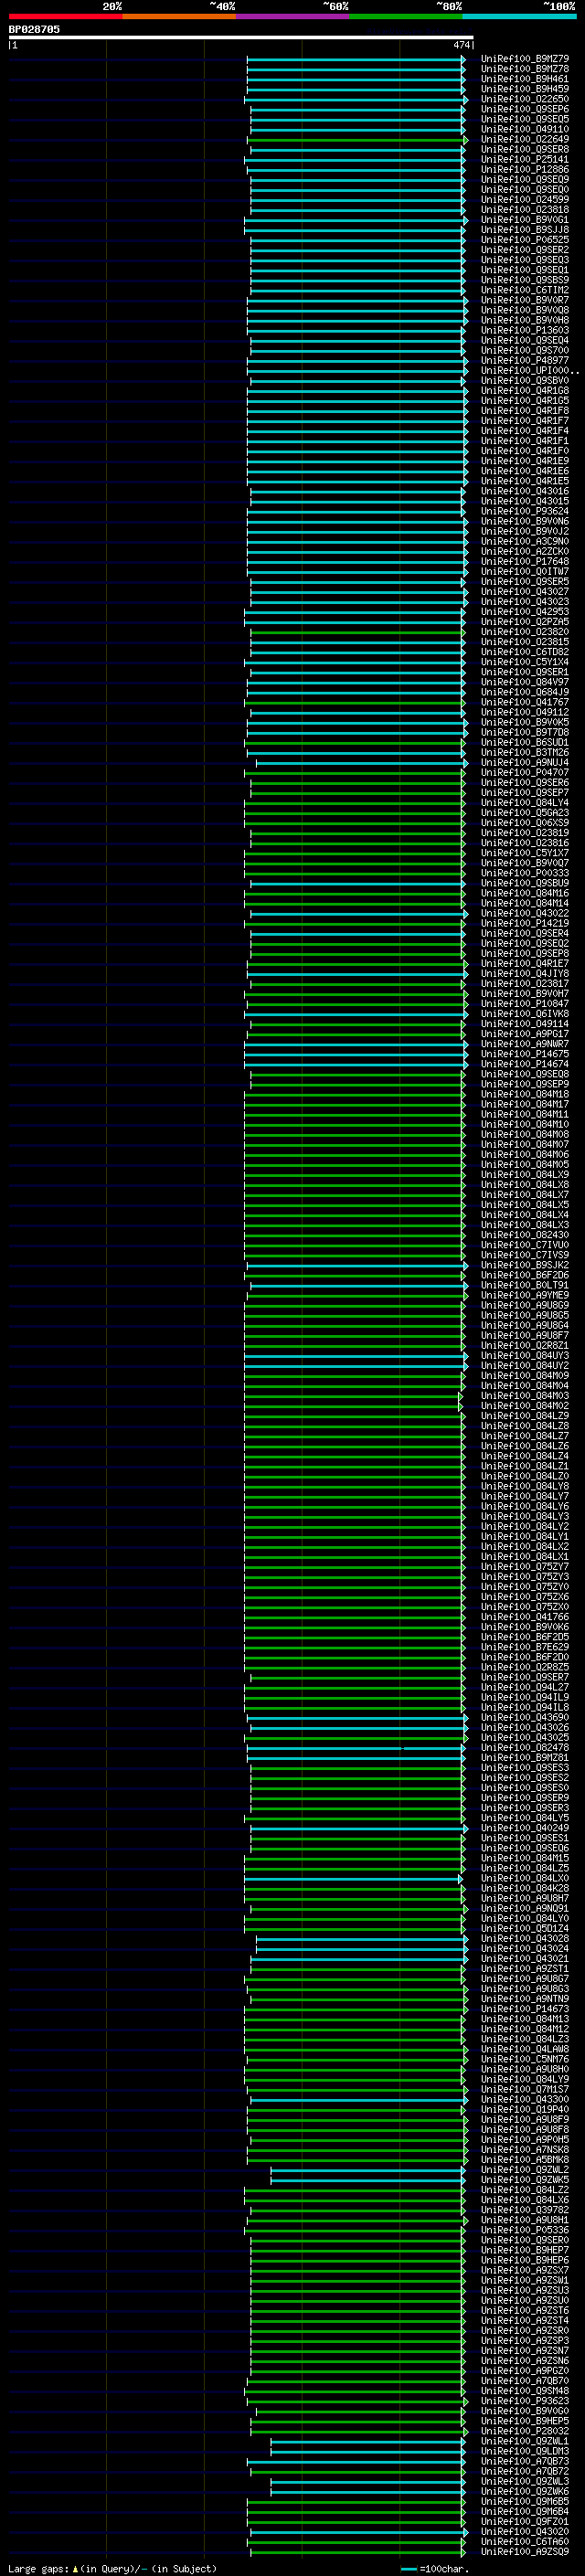Image resolution: width=585 pixels, height=2576 pixels.
Task: Select the UniRef100_Q84UY3 label
Action: click(524, 1356)
